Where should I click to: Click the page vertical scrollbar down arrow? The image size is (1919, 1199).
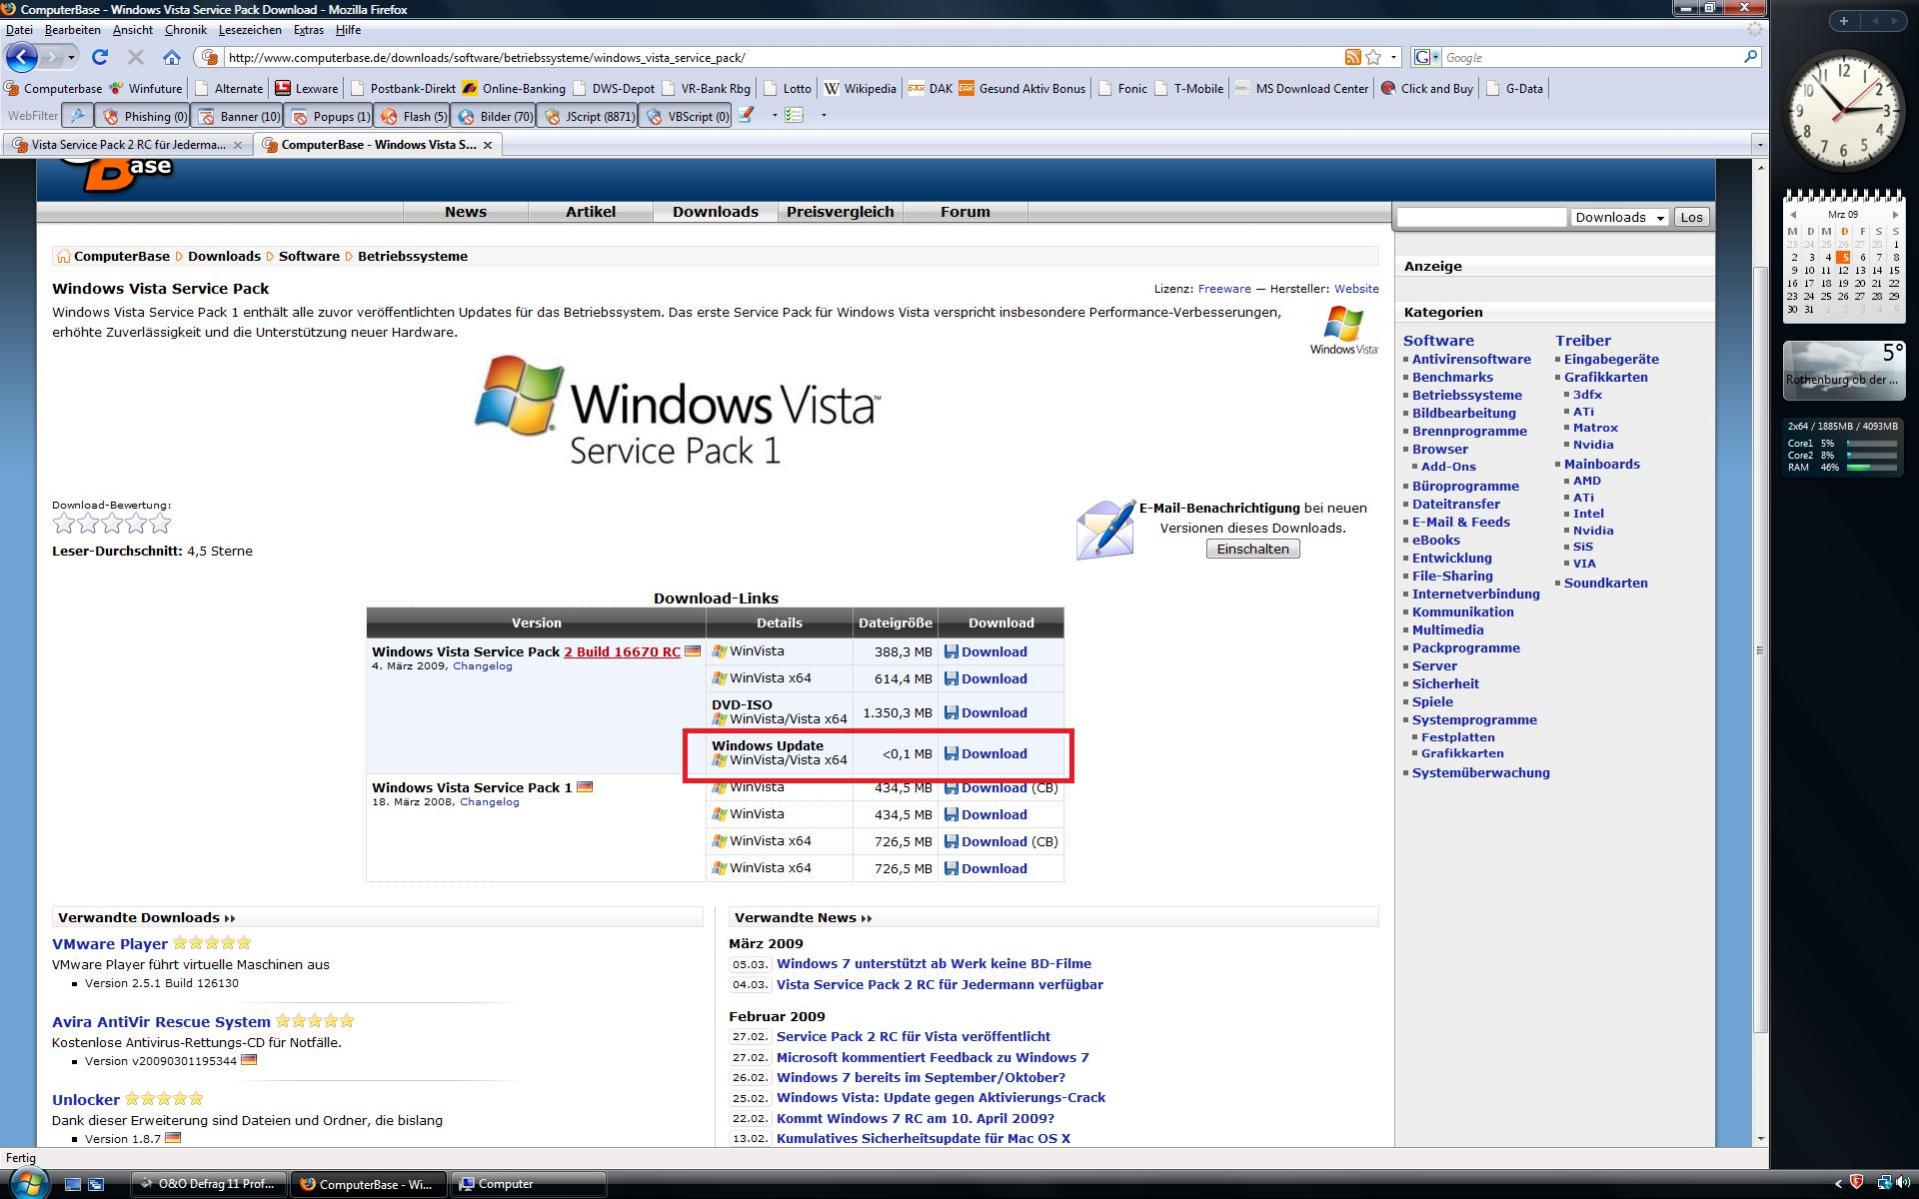pyautogui.click(x=1761, y=1138)
